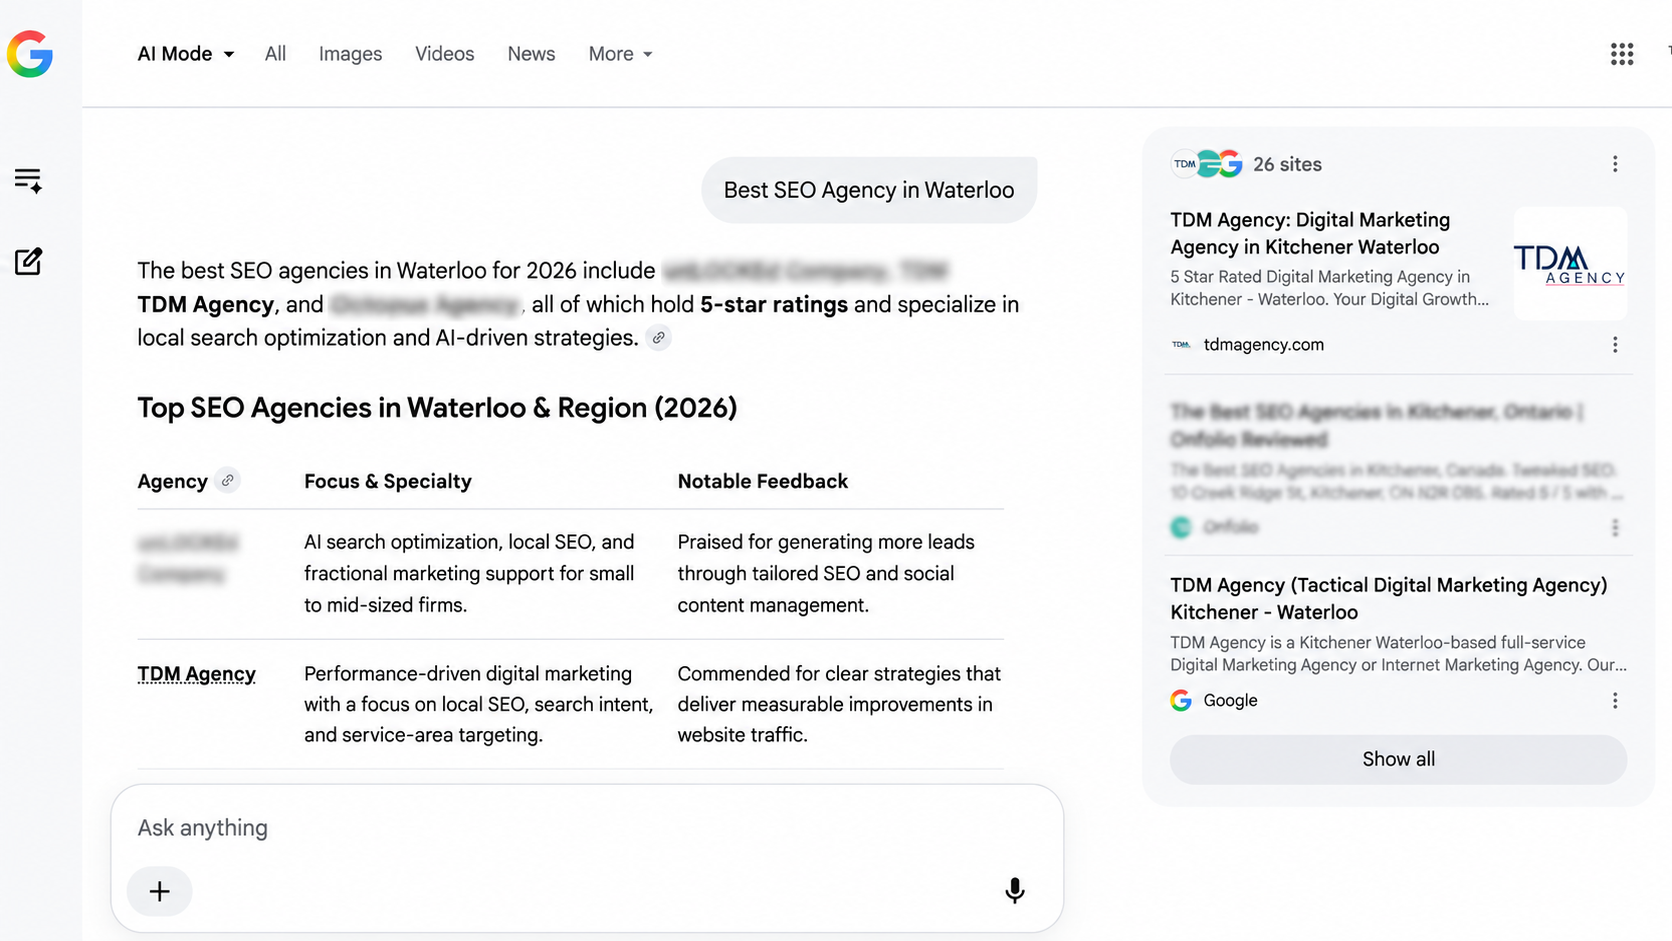Open options for the Google source

[x=1615, y=701]
